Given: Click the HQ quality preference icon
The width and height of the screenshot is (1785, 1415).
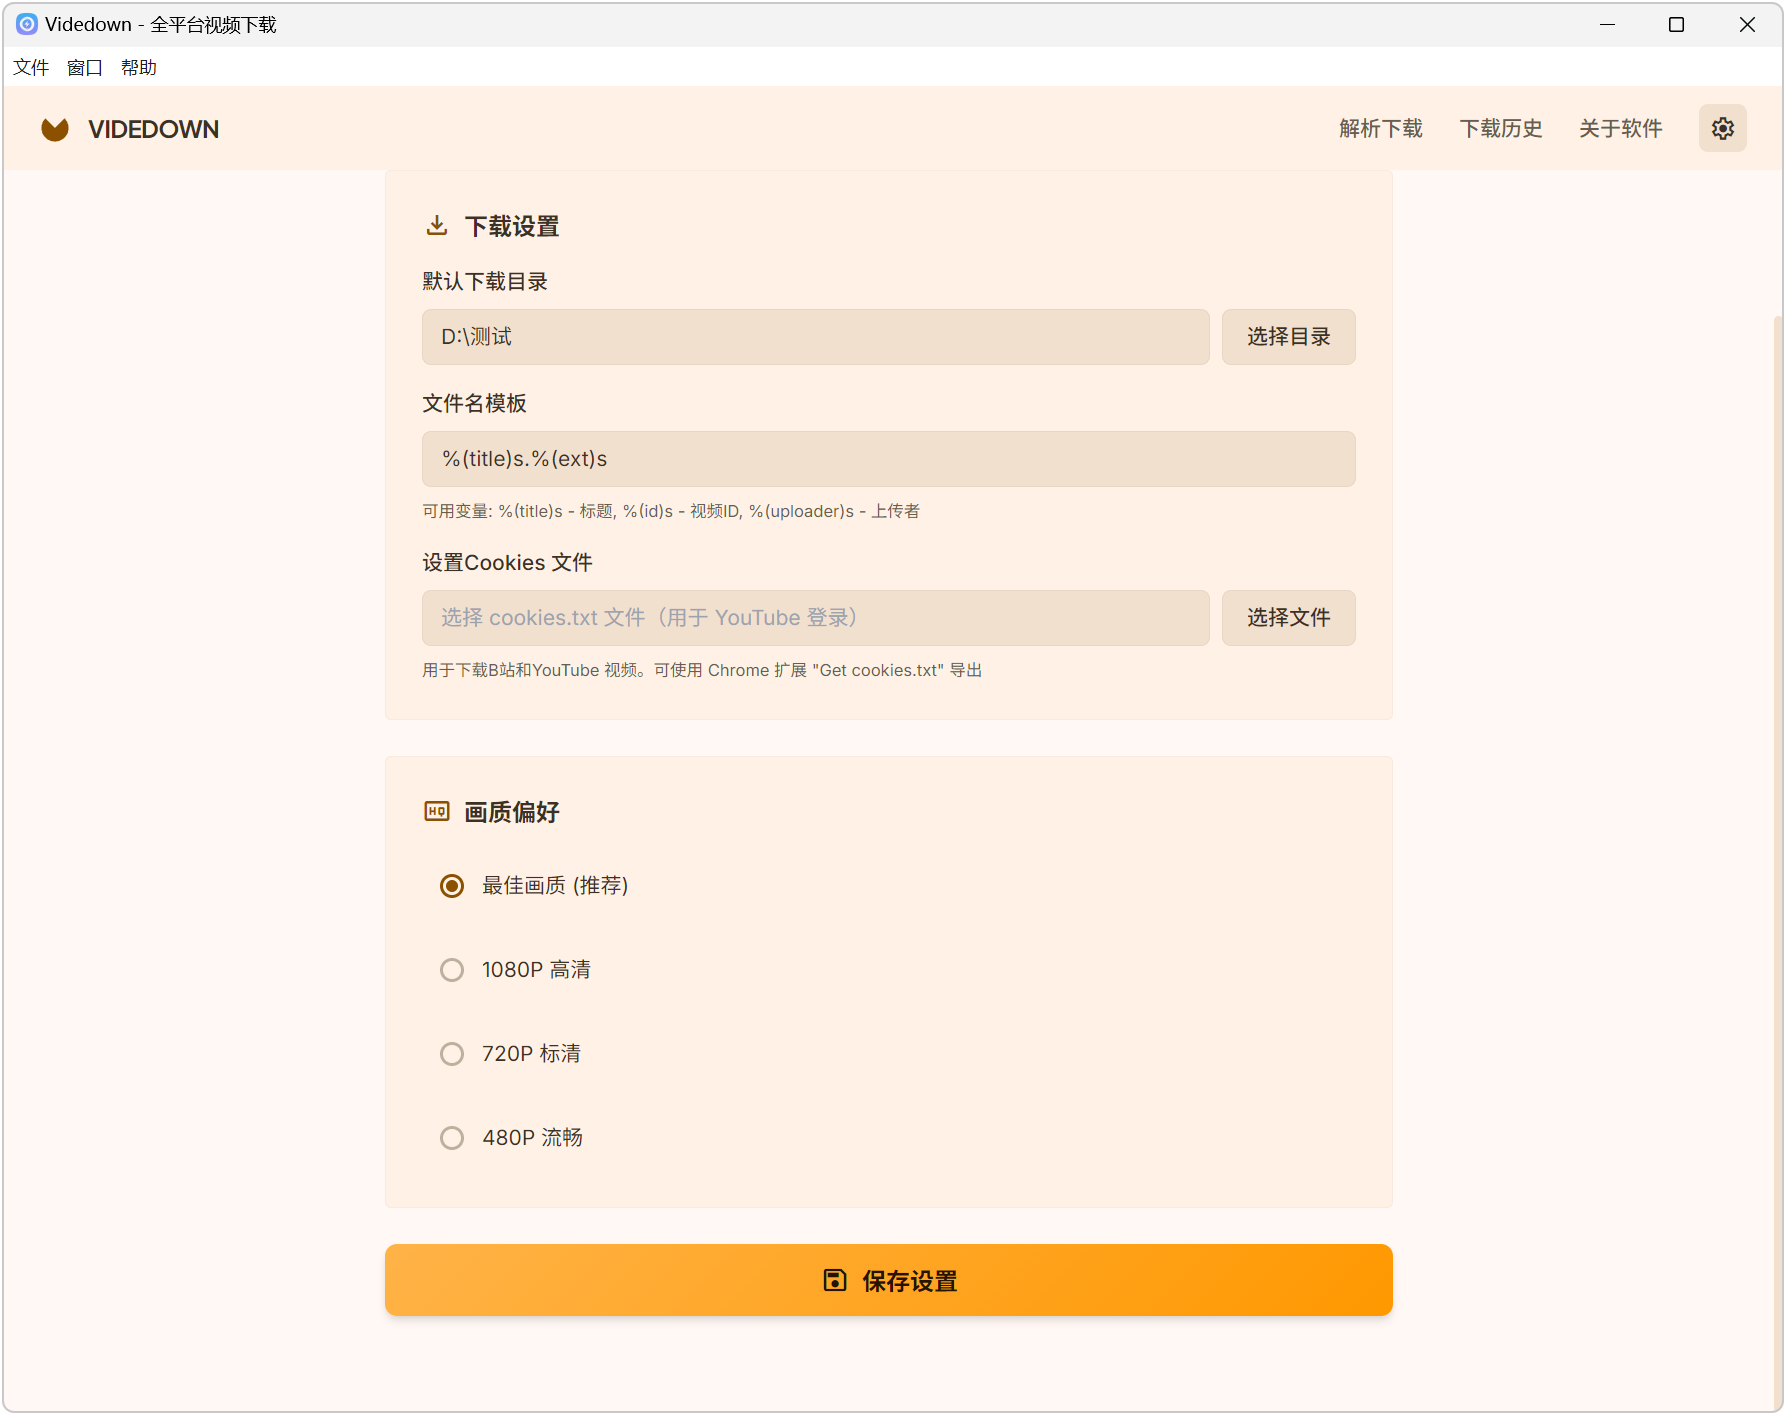Looking at the screenshot, I should 437,811.
